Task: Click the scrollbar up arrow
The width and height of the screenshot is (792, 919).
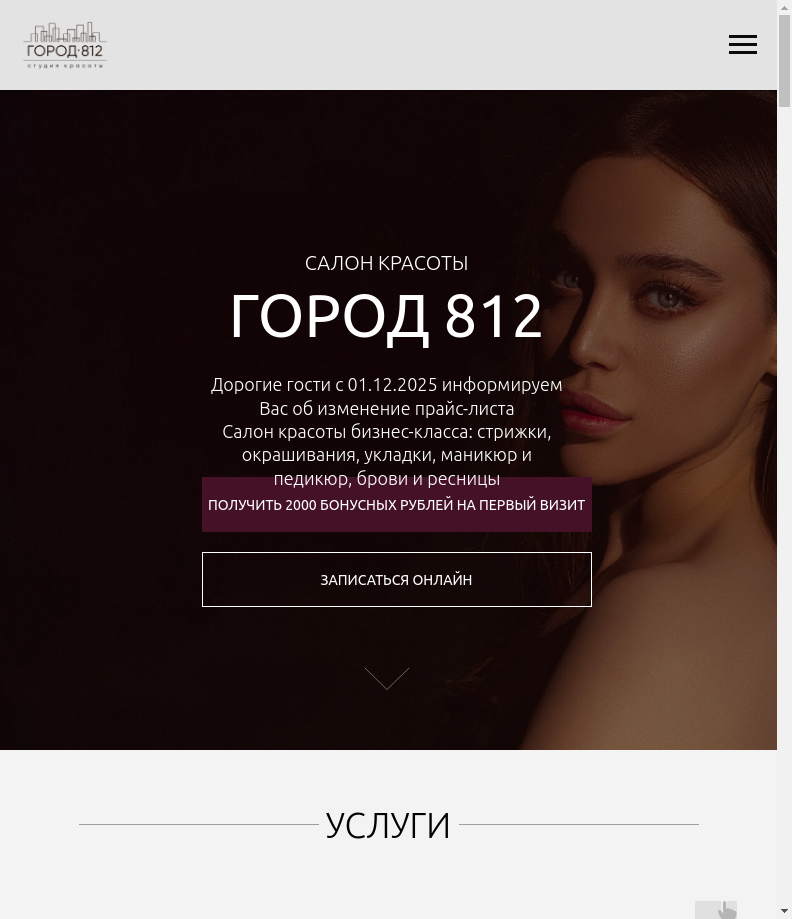Action: point(784,7)
